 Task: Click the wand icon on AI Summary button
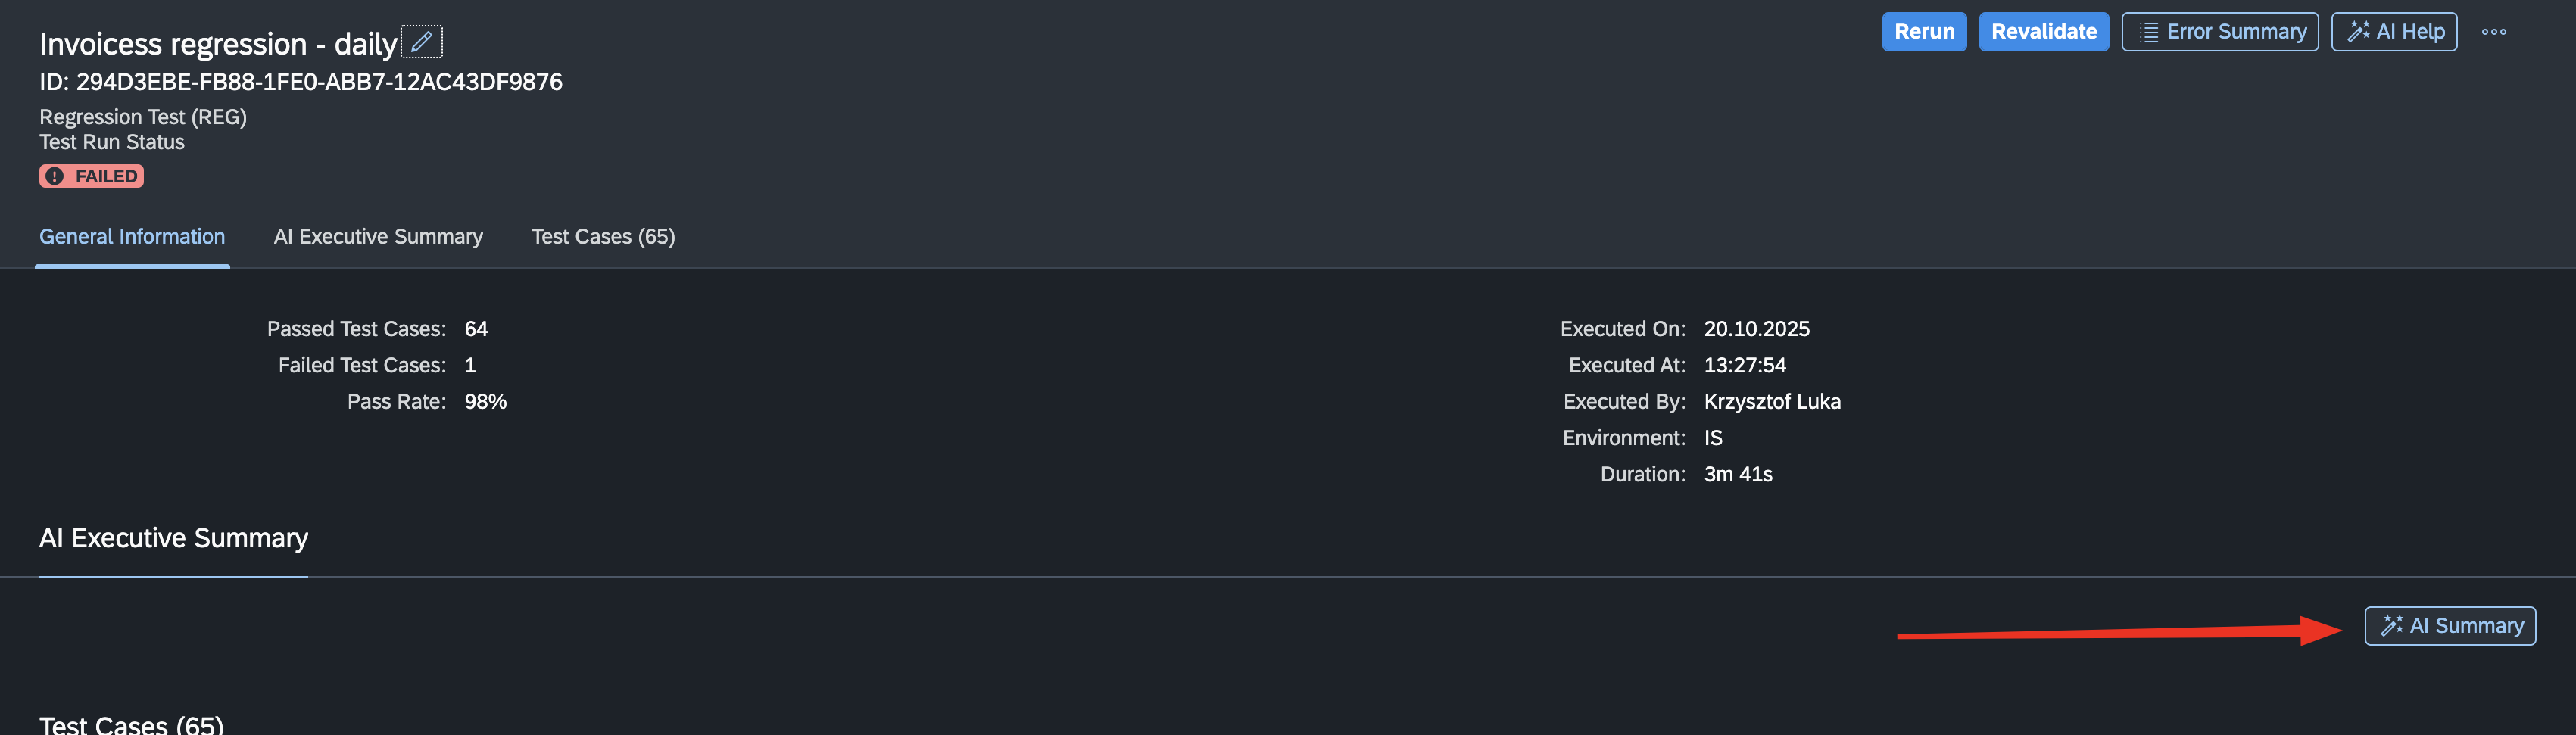pyautogui.click(x=2391, y=626)
